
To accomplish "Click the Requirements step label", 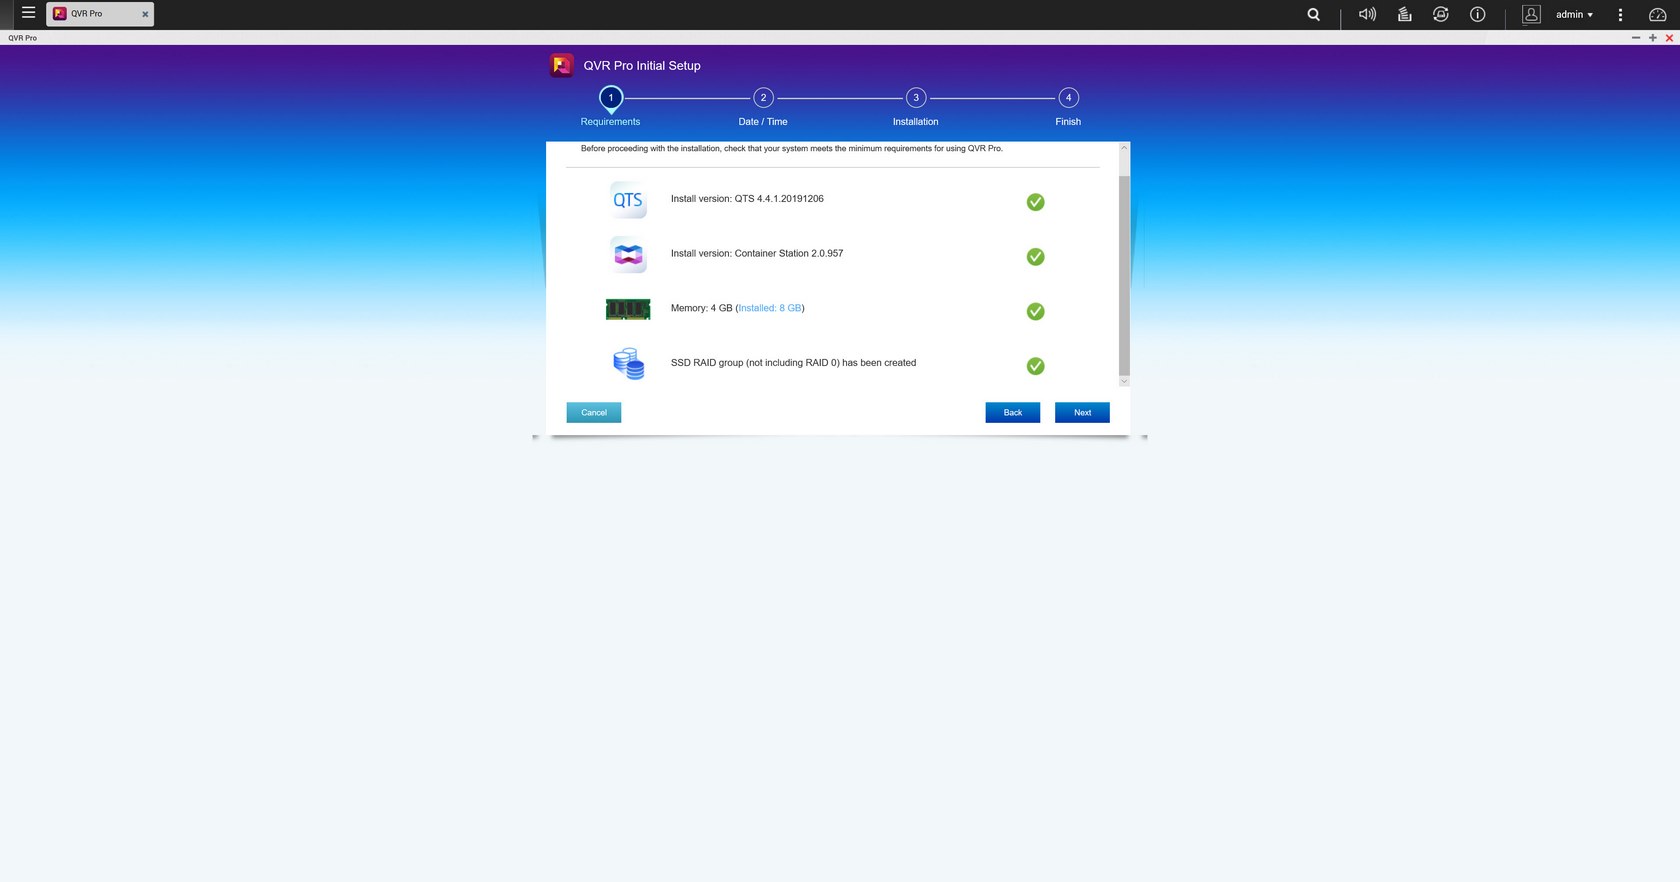I will pos(610,122).
